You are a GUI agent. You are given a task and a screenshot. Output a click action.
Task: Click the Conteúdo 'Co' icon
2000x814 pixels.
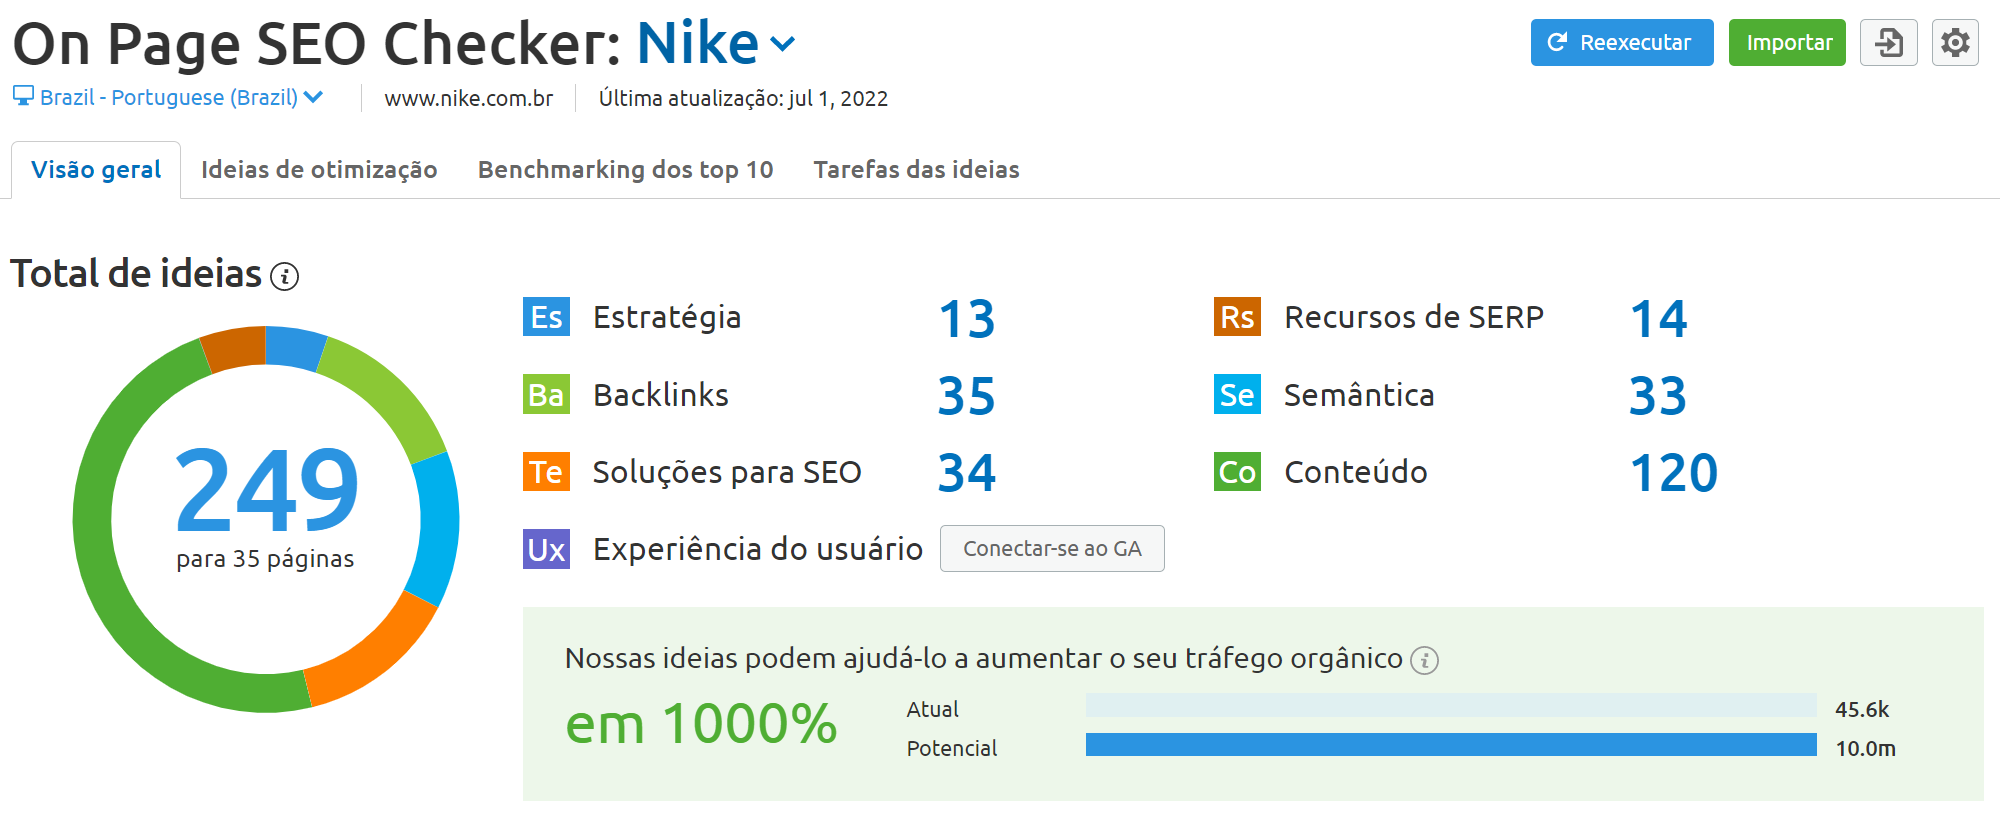click(1238, 472)
